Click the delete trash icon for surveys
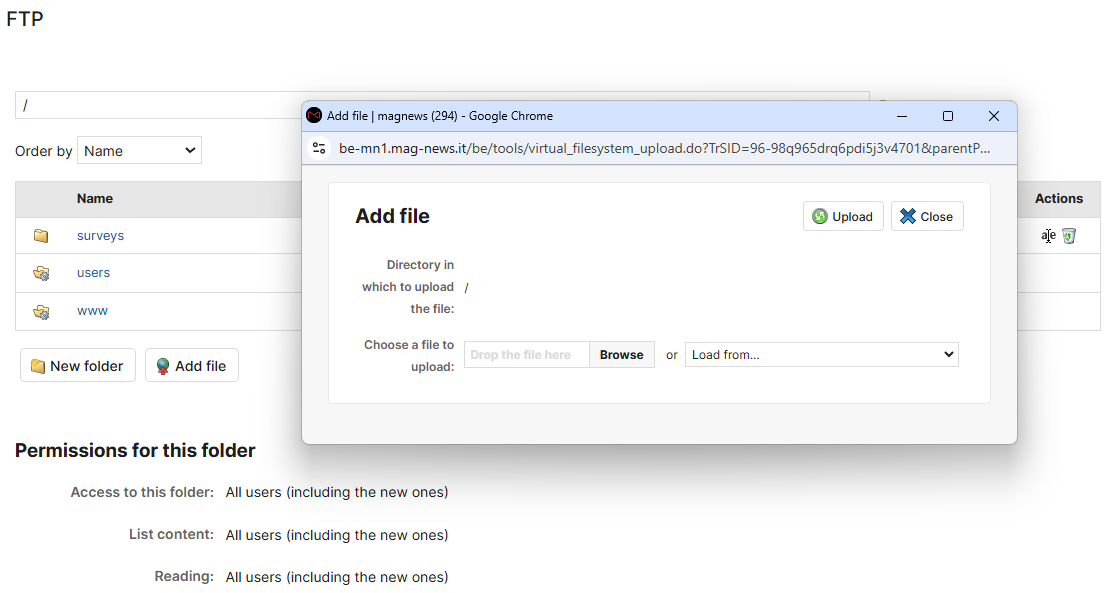This screenshot has height=593, width=1105. click(x=1069, y=236)
